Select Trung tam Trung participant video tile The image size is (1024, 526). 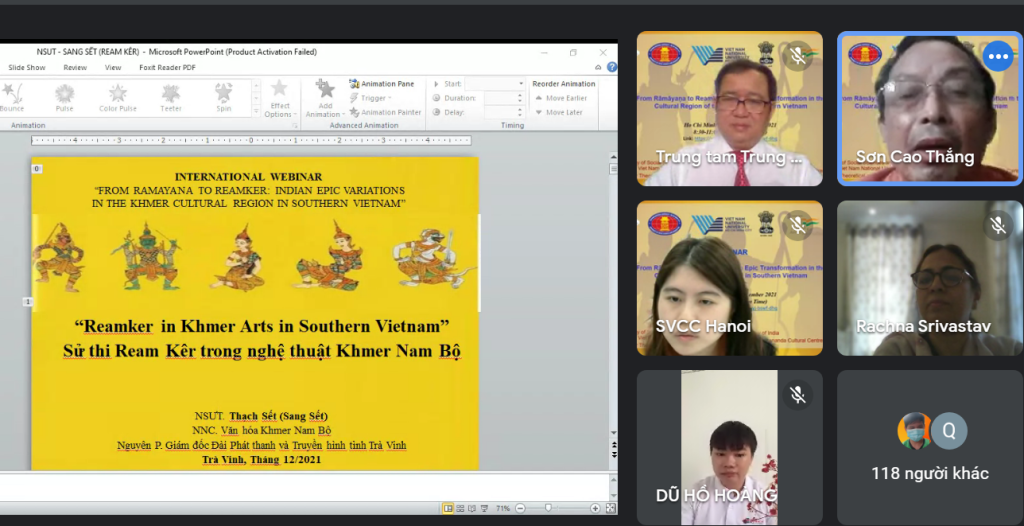pos(729,108)
